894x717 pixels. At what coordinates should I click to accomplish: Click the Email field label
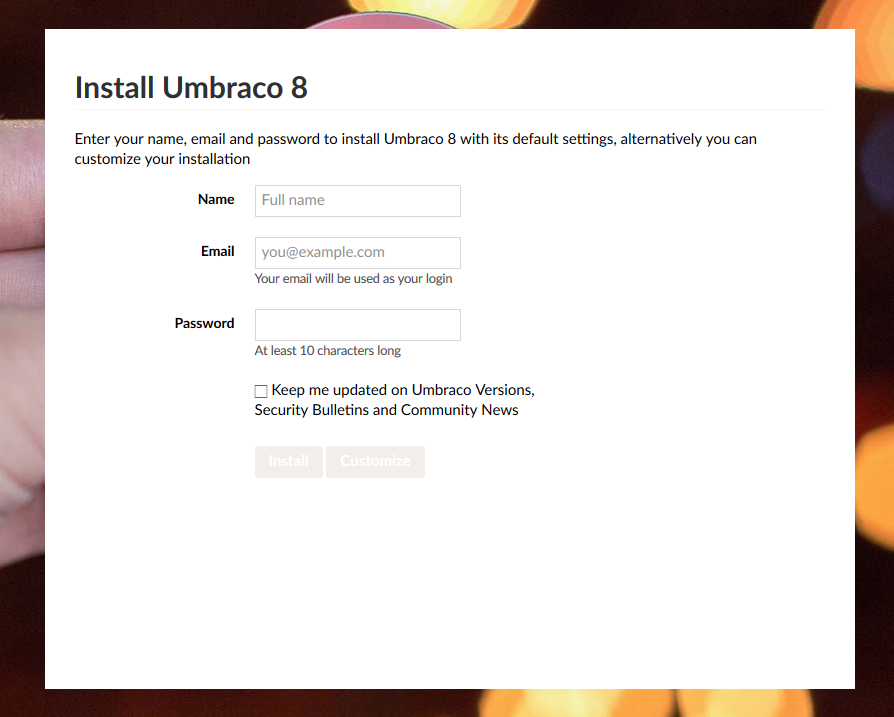[217, 251]
